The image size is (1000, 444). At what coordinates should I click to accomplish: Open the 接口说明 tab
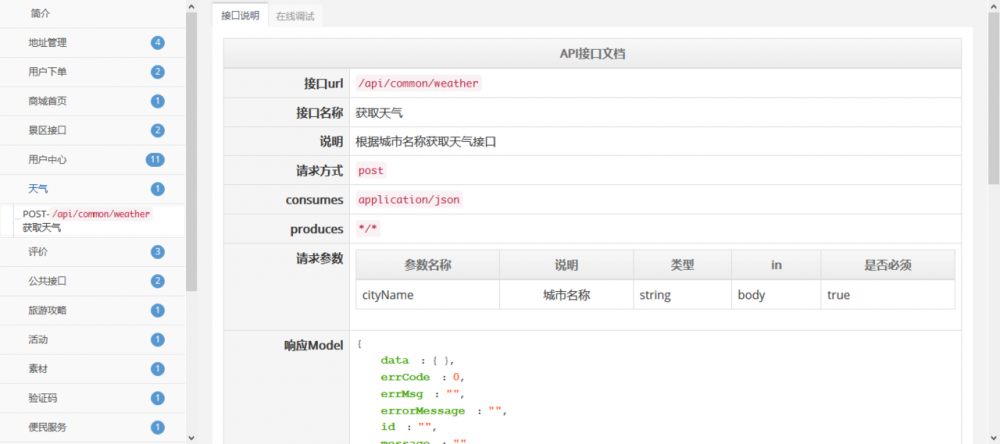pyautogui.click(x=240, y=16)
